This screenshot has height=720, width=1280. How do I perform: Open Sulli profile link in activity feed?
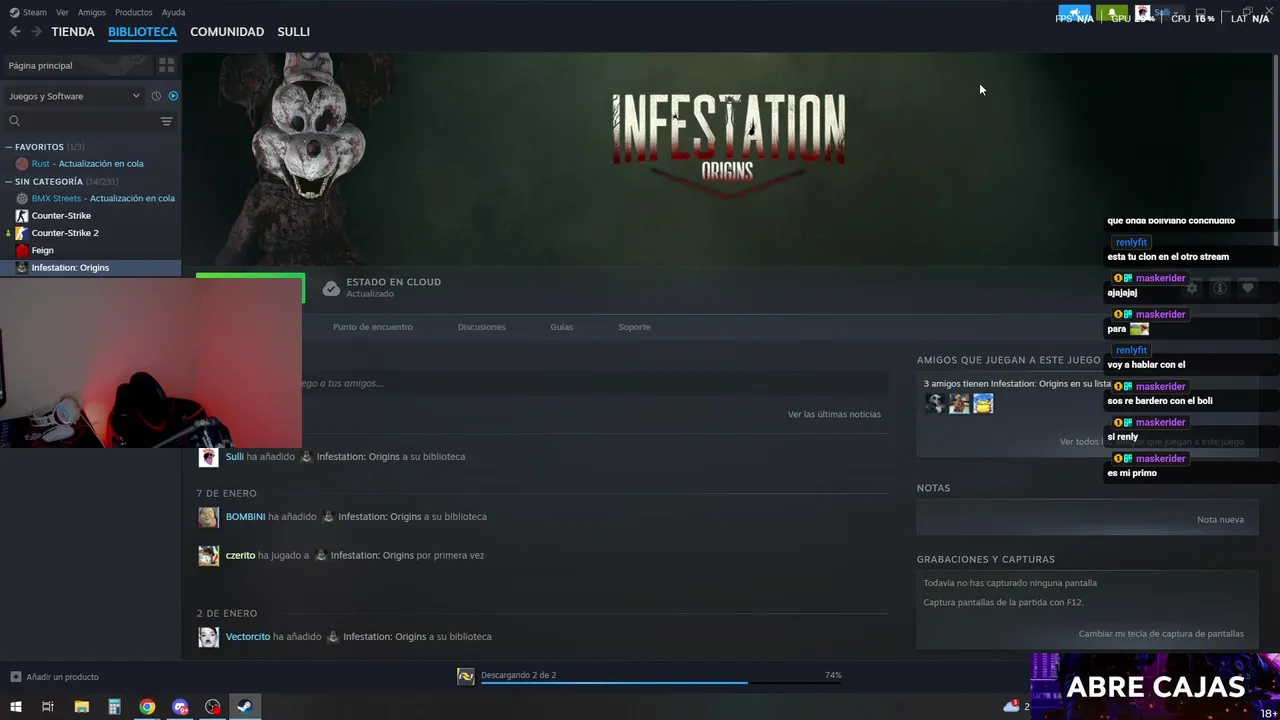(234, 457)
